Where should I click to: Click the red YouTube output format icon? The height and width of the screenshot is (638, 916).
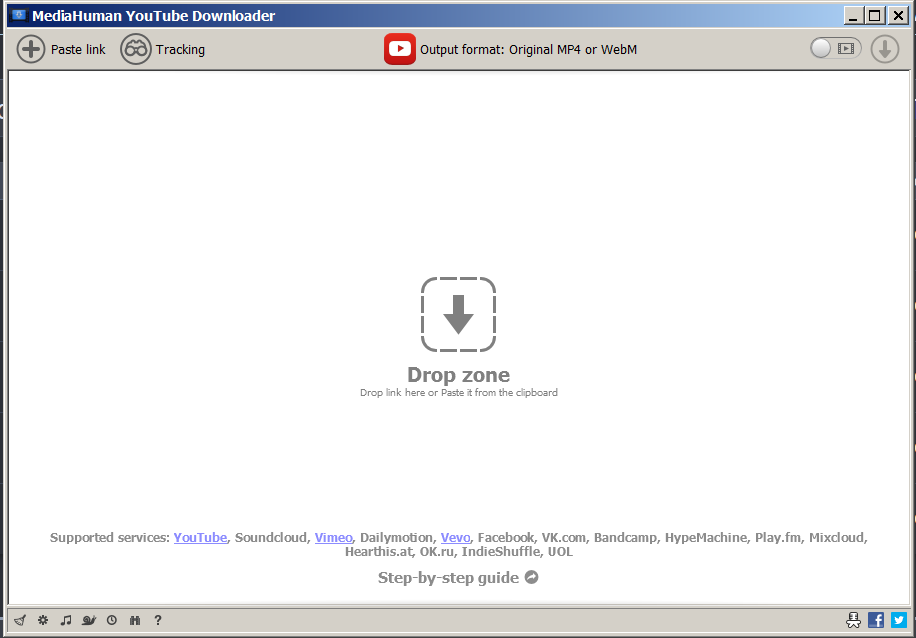click(400, 49)
